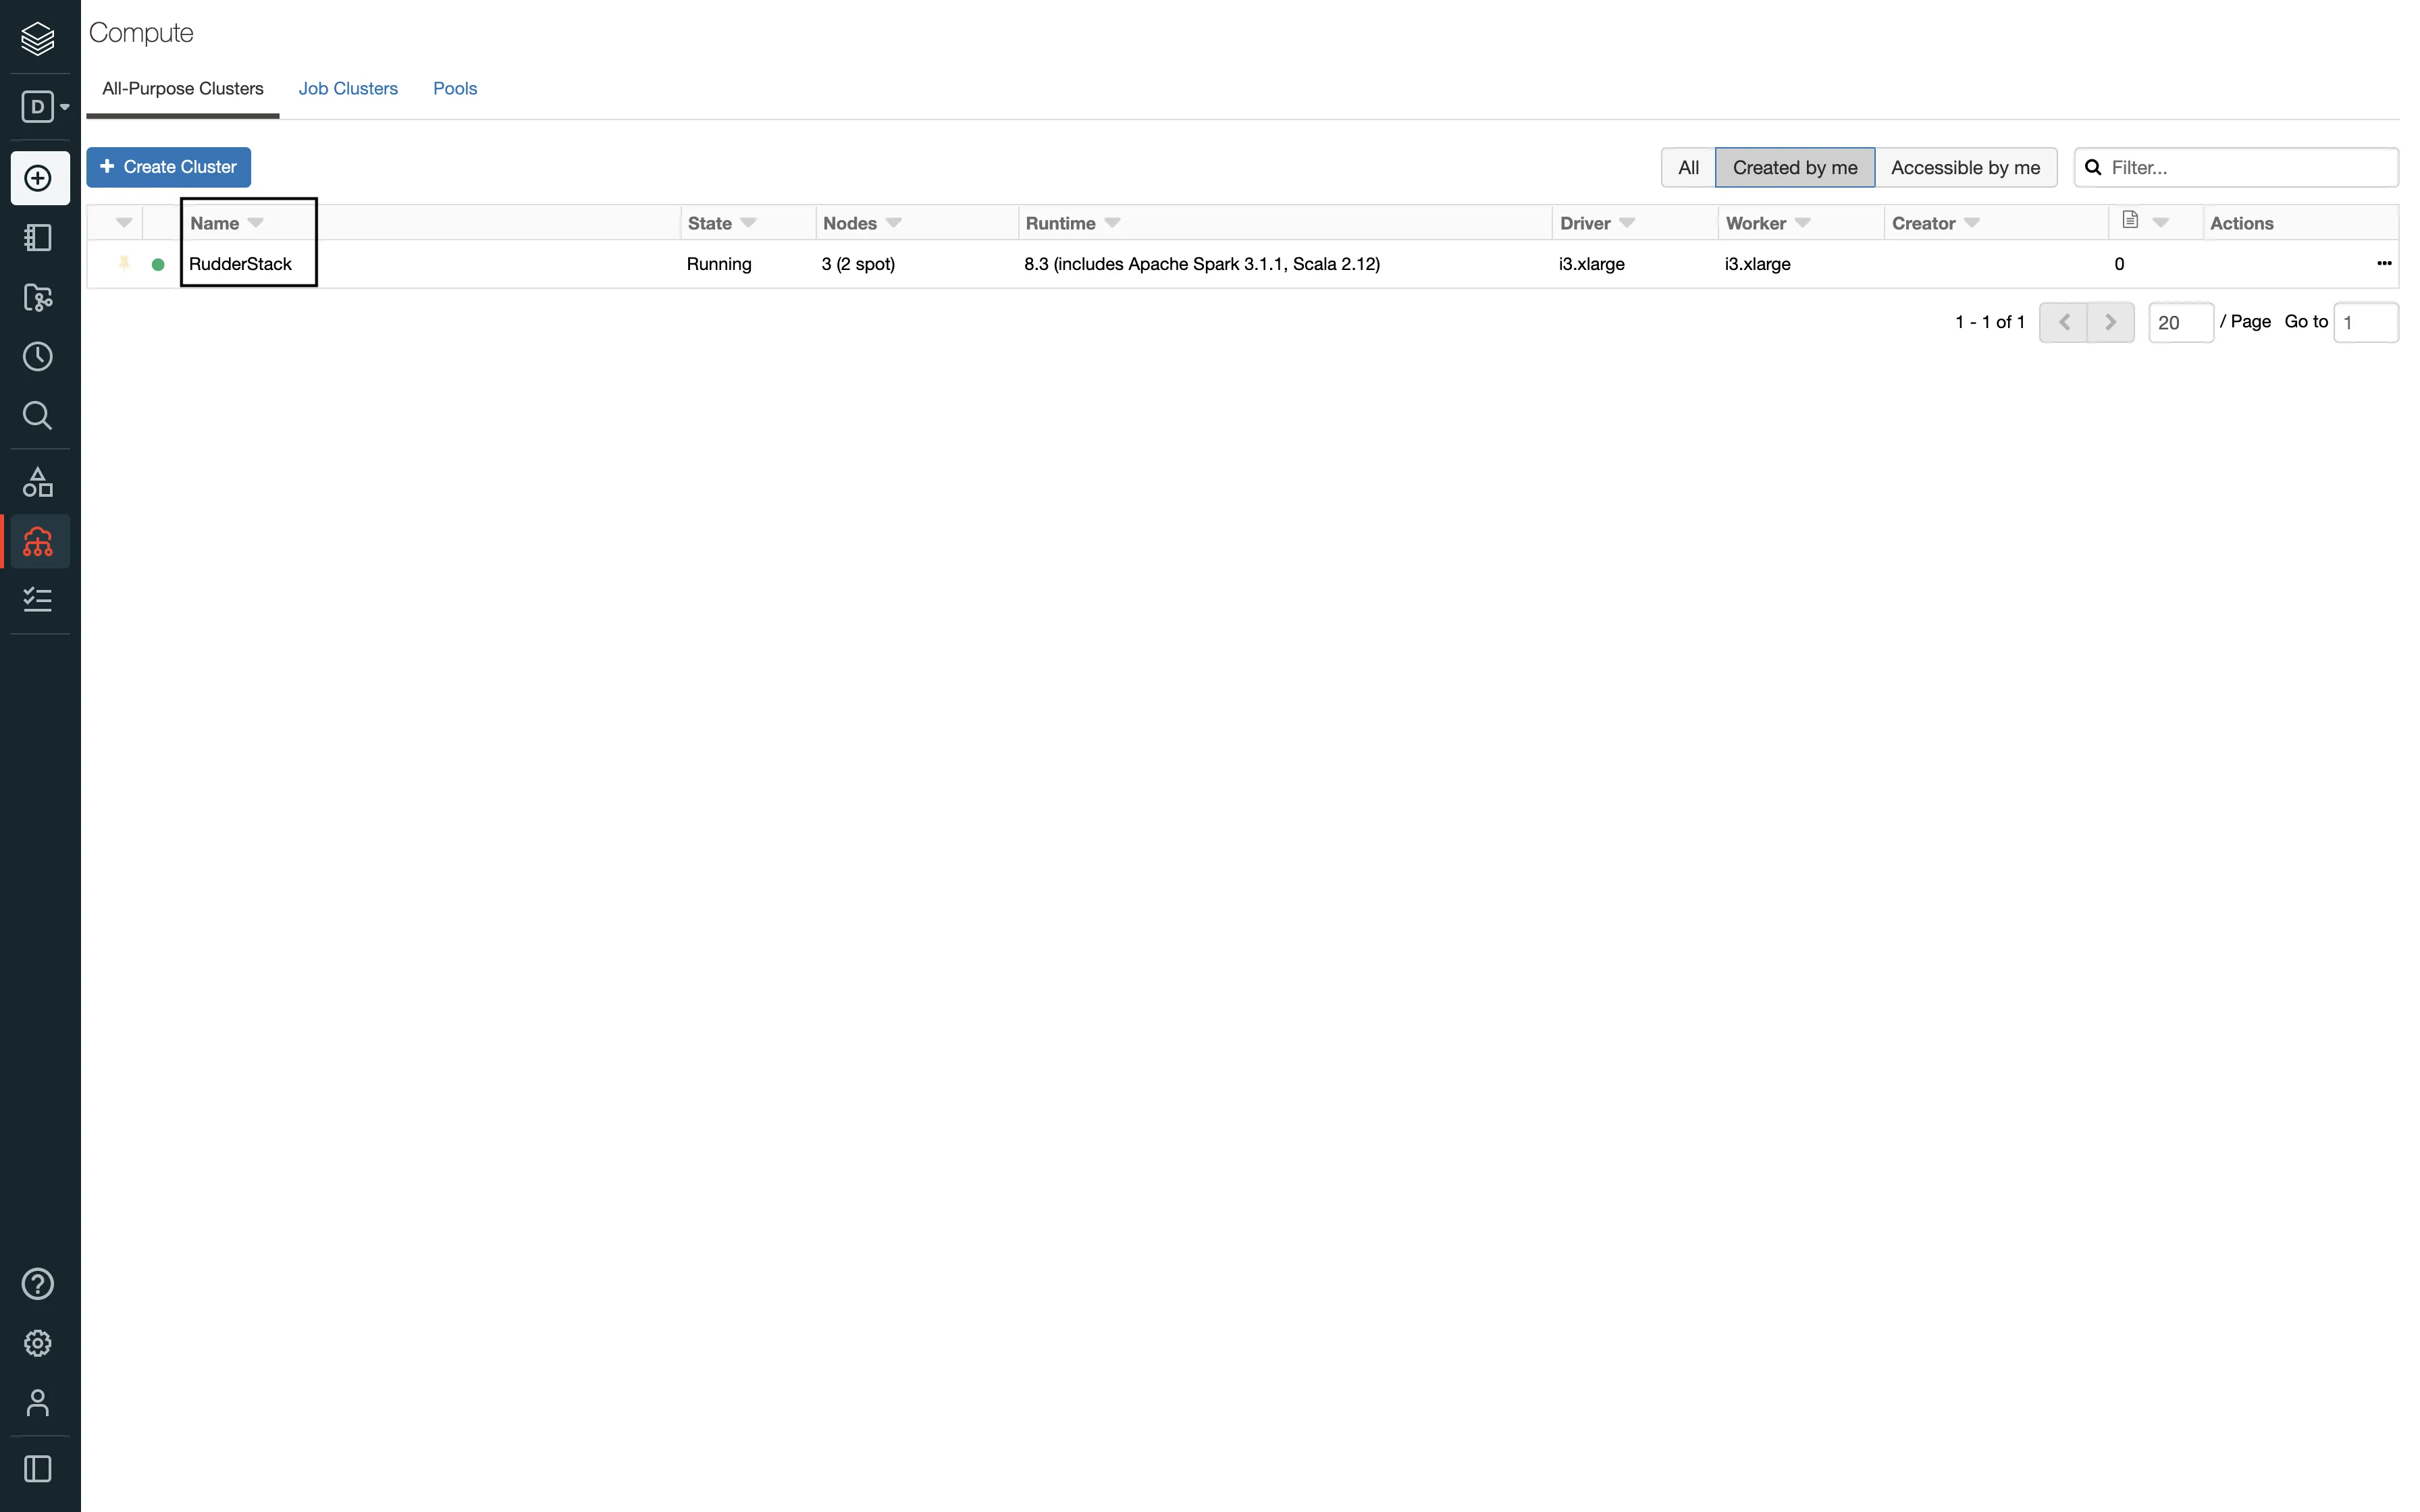The width and height of the screenshot is (2420, 1512).
Task: Open the Workspace icon in the sidebar
Action: [x=38, y=238]
